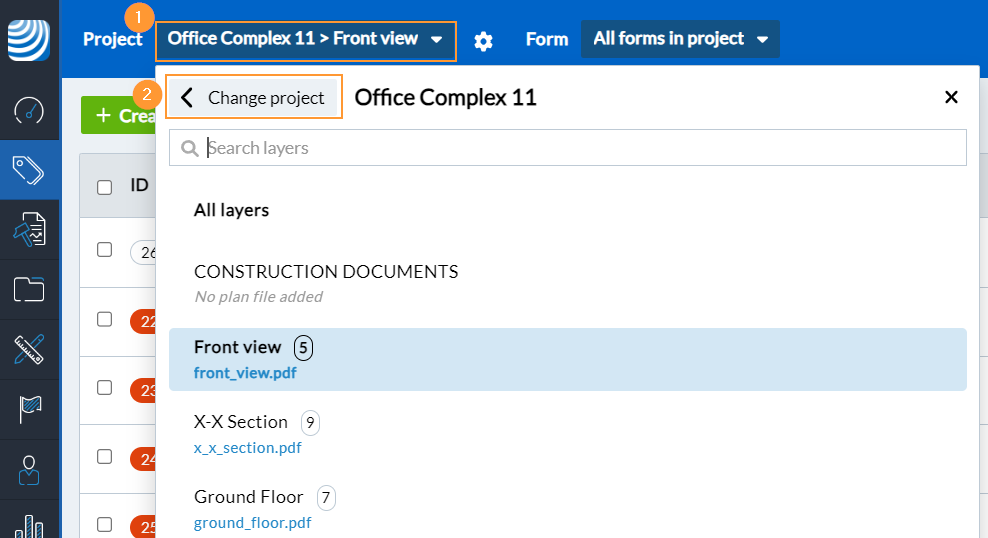
Task: Click the flag icon in sidebar
Action: pyautogui.click(x=29, y=409)
